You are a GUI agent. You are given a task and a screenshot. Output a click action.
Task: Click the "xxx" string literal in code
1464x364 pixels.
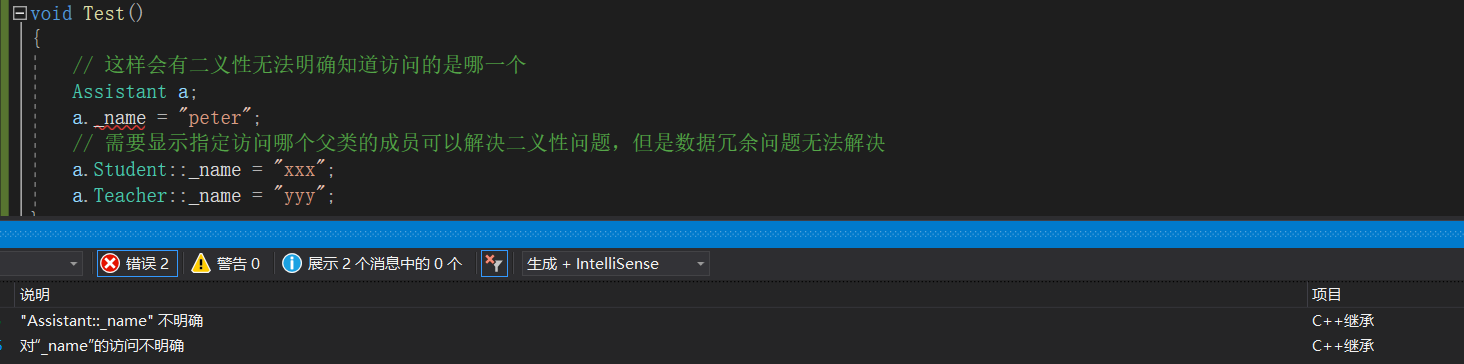pos(299,170)
